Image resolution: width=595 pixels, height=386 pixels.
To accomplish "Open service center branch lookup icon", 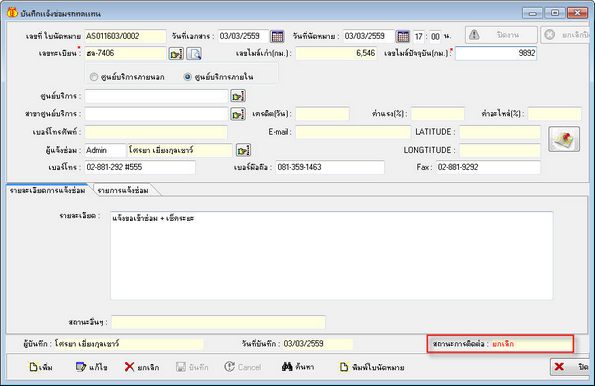I will pos(238,114).
